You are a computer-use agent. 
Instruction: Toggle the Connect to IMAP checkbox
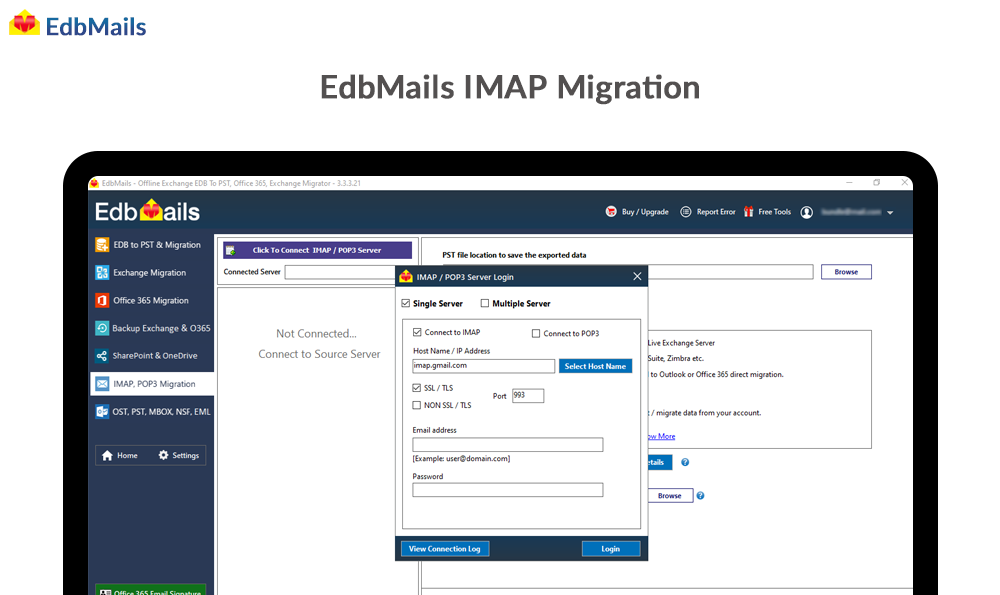coord(417,332)
